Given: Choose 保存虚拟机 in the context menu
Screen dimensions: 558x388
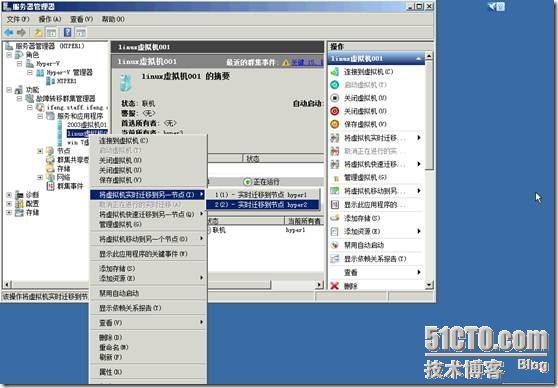Looking at the screenshot, I should 148,180.
